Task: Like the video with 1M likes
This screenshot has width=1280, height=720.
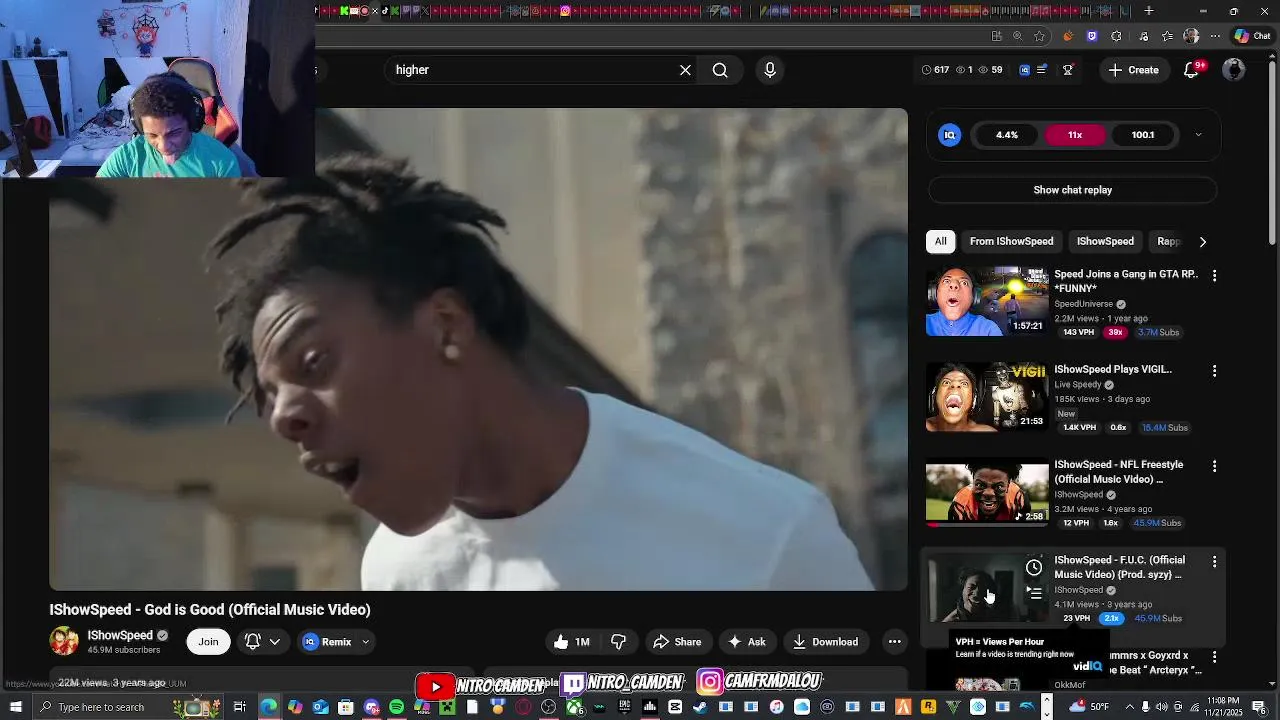Action: point(572,642)
